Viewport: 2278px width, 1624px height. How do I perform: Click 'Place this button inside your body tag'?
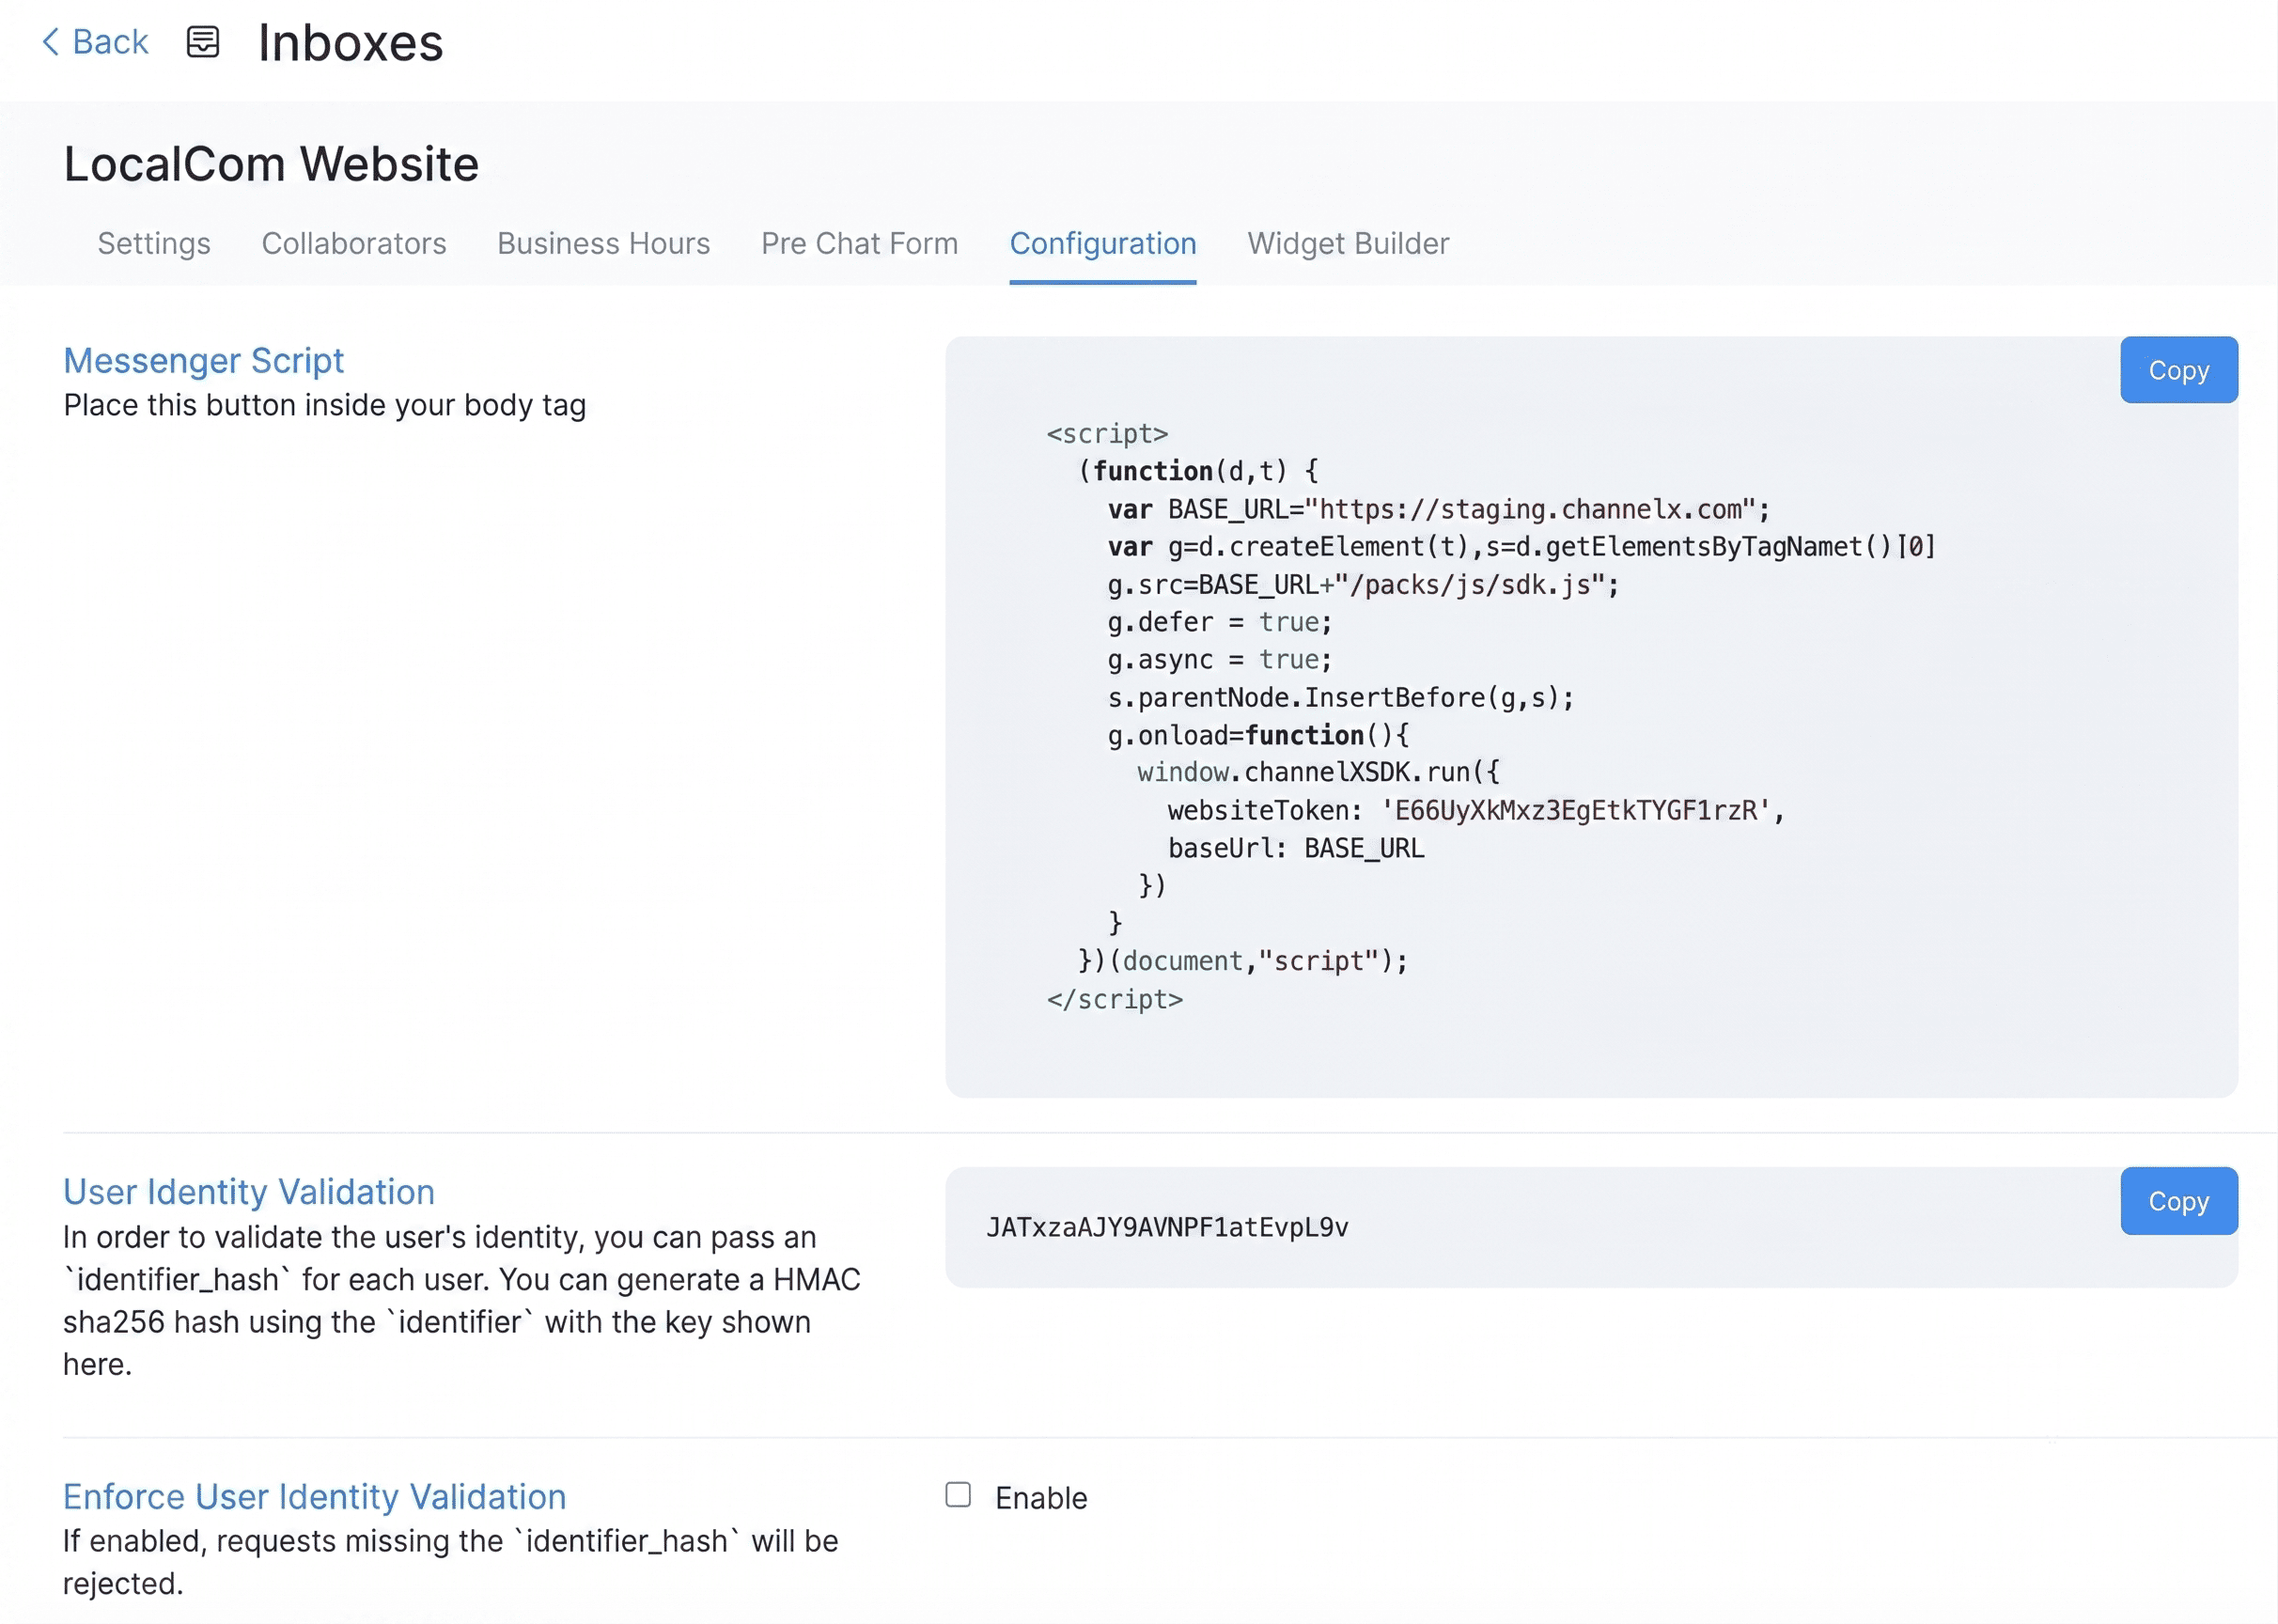(325, 405)
